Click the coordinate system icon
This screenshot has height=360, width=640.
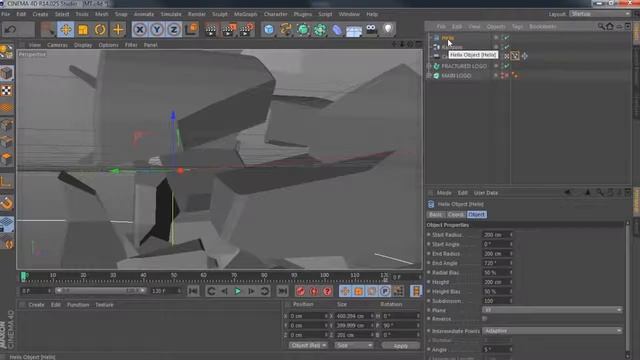[191, 29]
